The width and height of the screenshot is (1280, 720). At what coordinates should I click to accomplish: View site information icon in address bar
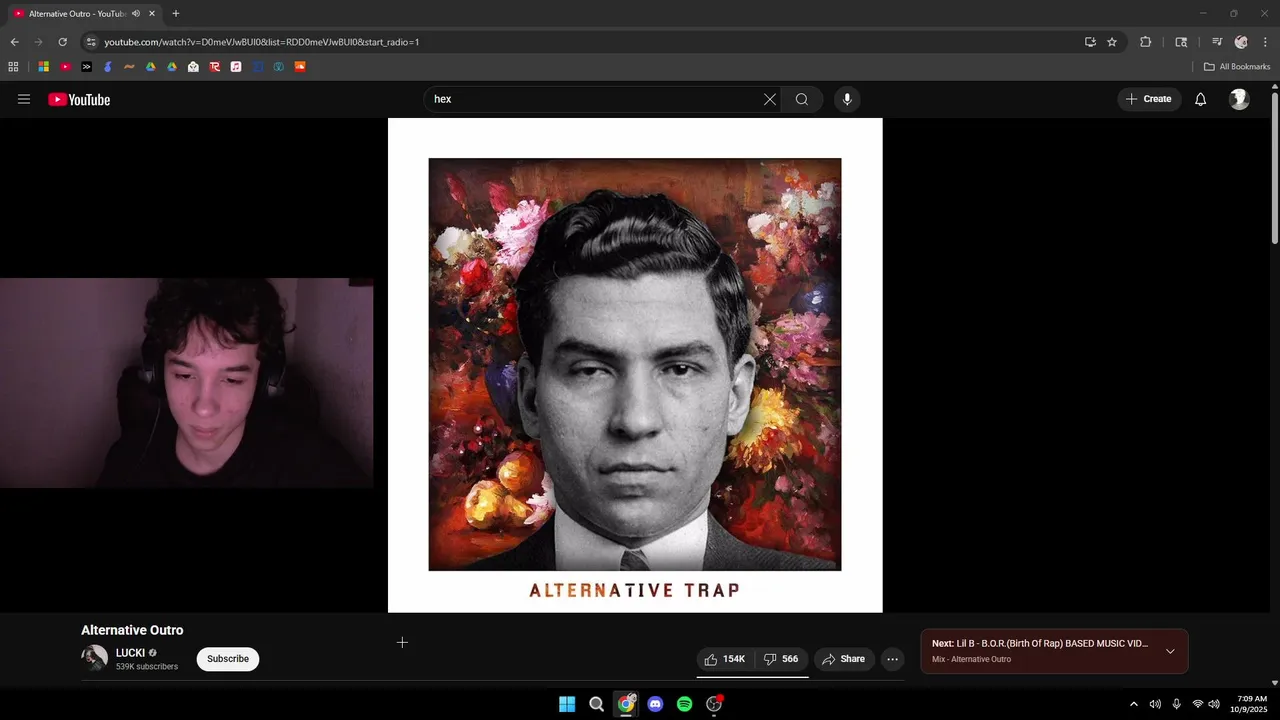[91, 42]
